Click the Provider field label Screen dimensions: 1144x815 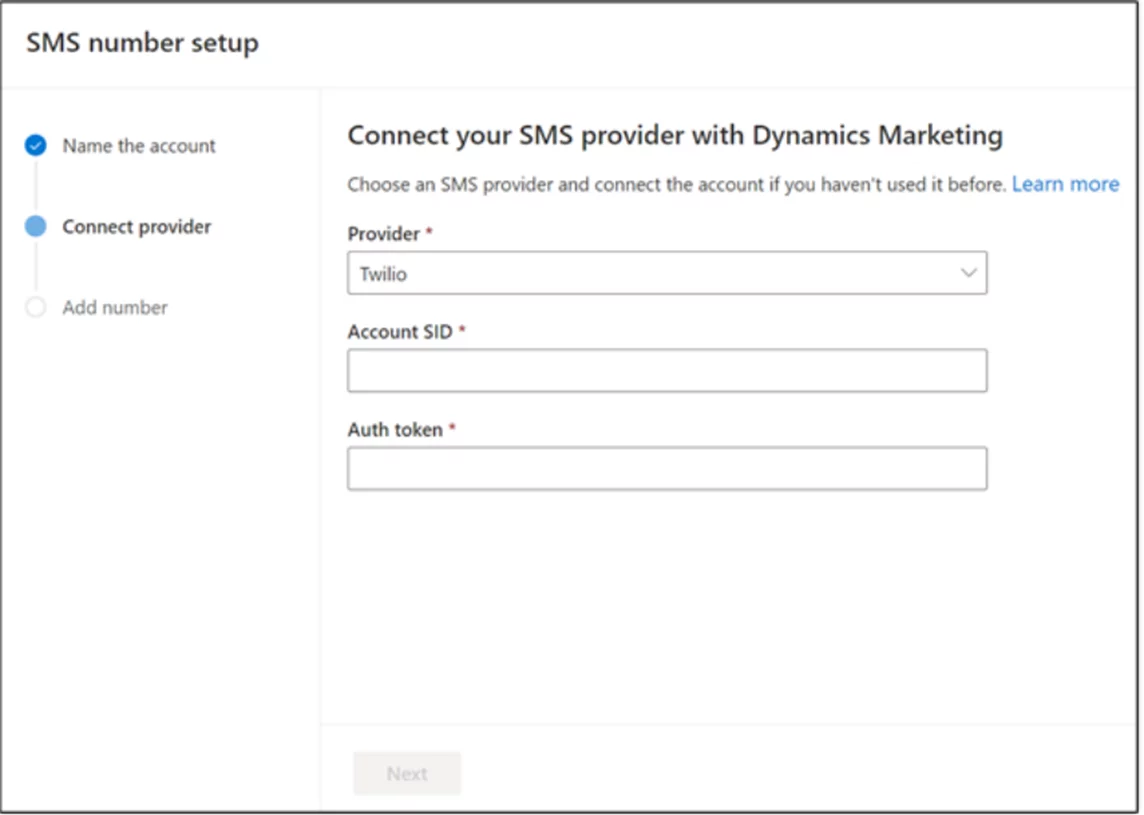coord(384,233)
